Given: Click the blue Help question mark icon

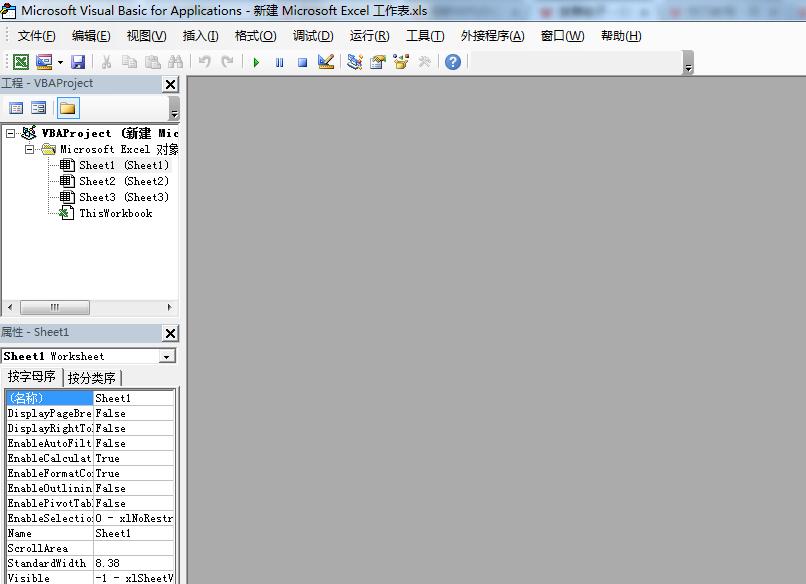Looking at the screenshot, I should click(453, 62).
